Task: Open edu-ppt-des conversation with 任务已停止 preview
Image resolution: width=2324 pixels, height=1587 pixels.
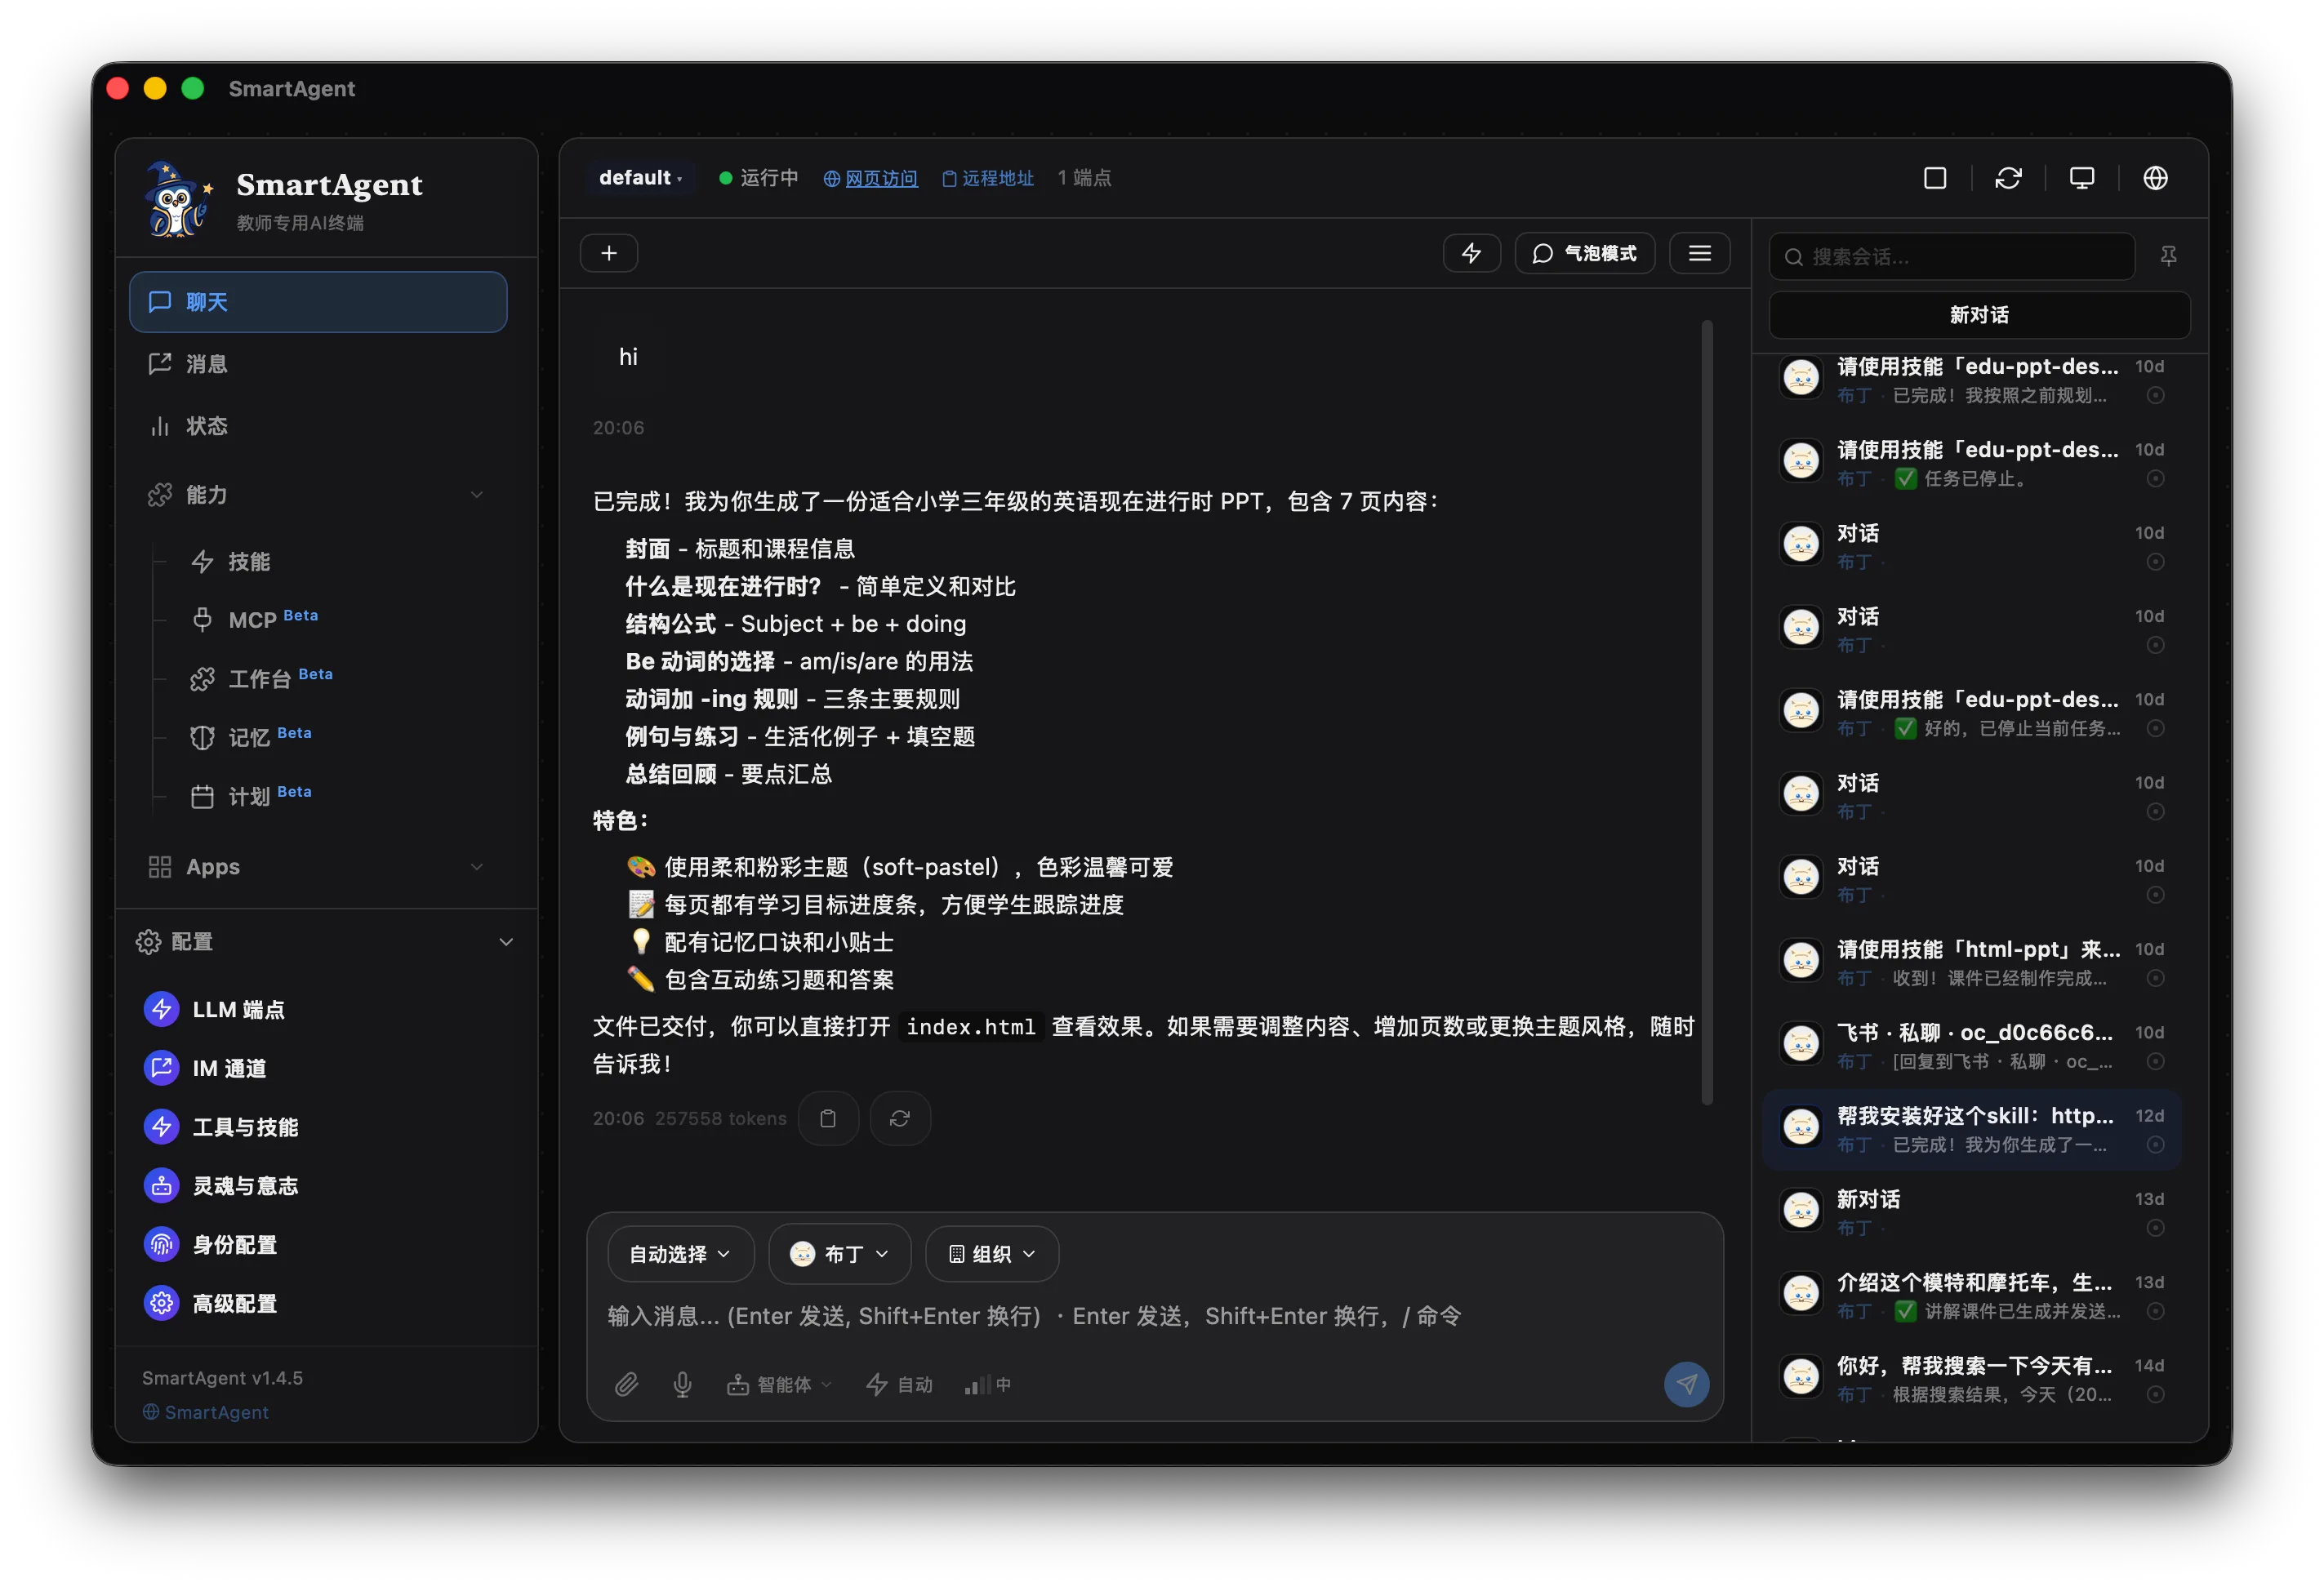Action: coord(1971,463)
